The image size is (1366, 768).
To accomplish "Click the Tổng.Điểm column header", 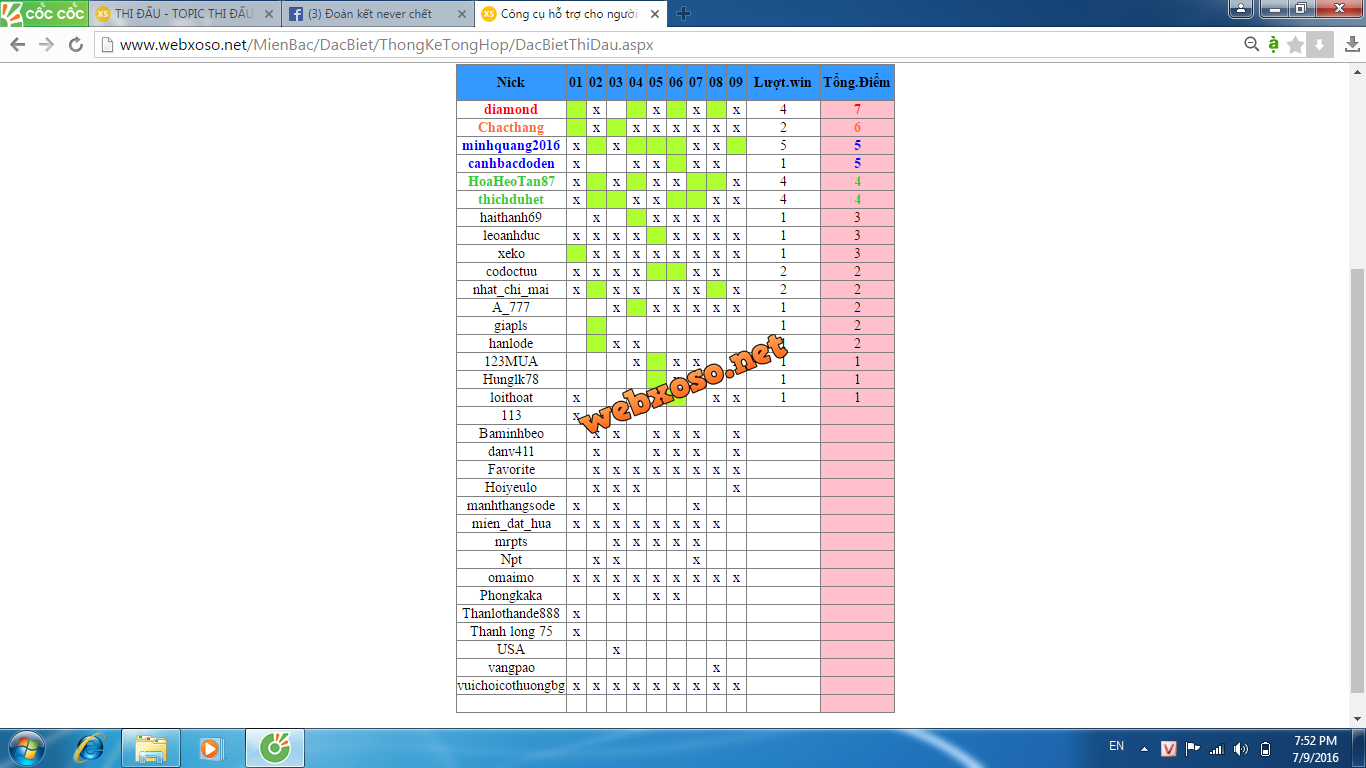I will coord(857,83).
